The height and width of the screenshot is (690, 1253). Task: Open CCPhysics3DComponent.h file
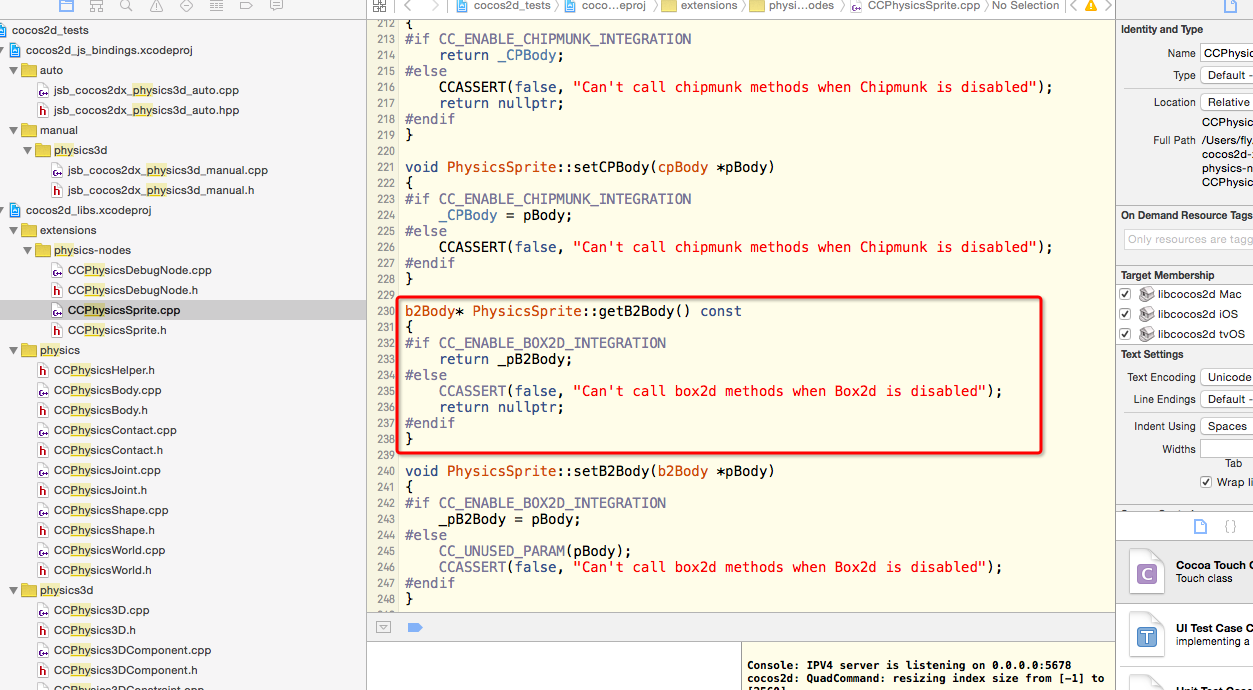point(125,670)
